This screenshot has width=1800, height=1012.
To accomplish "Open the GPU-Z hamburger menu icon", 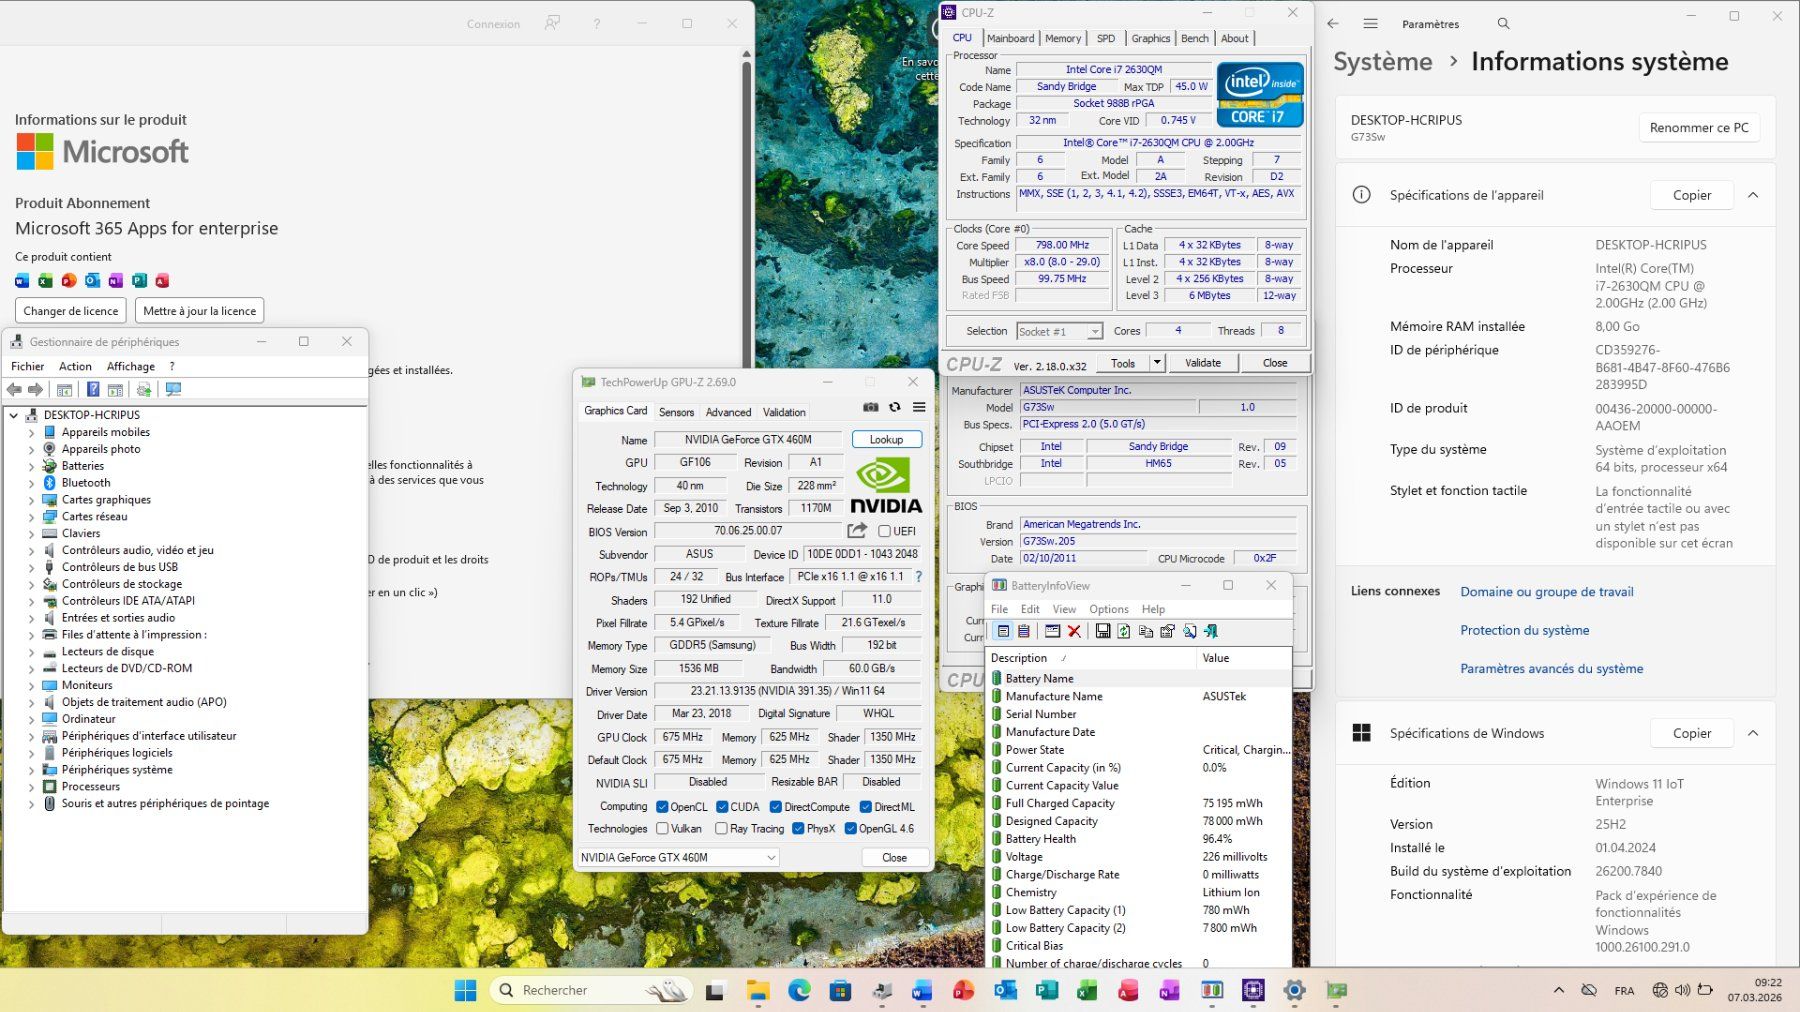I will point(919,407).
